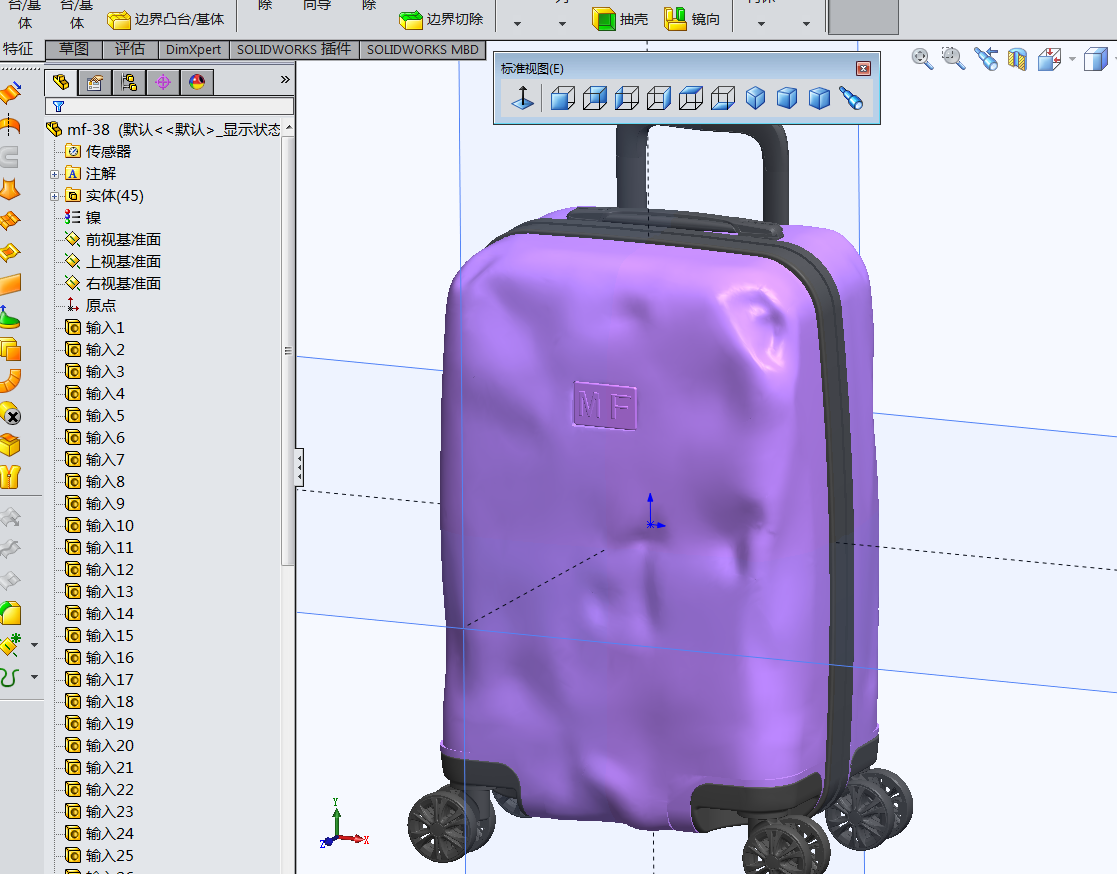Select the Back standard view cube
The image size is (1117, 874).
click(595, 98)
